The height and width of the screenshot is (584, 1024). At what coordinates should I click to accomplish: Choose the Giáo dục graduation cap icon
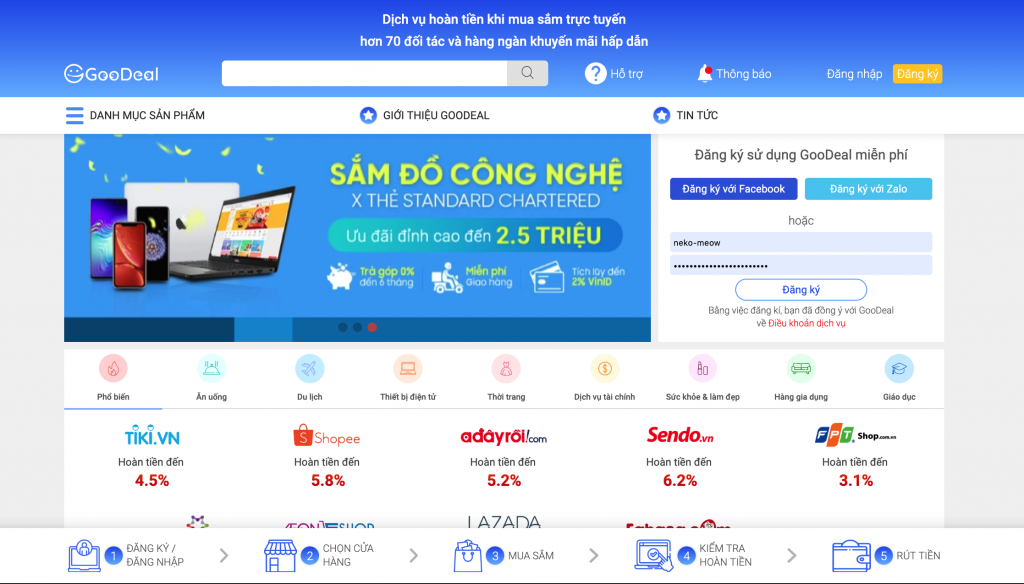(x=899, y=368)
